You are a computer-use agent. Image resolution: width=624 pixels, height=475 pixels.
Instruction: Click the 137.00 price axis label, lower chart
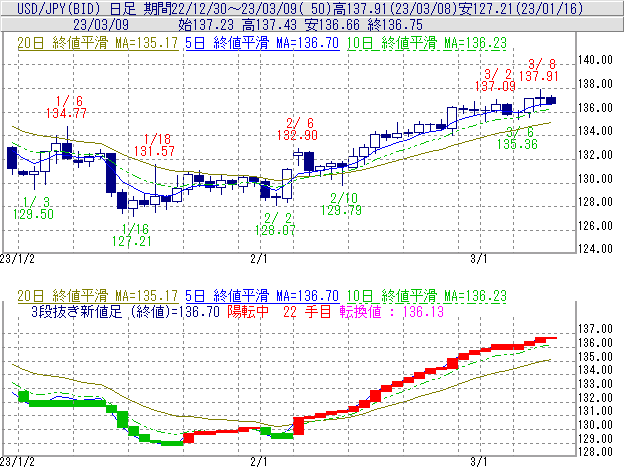pyautogui.click(x=595, y=329)
